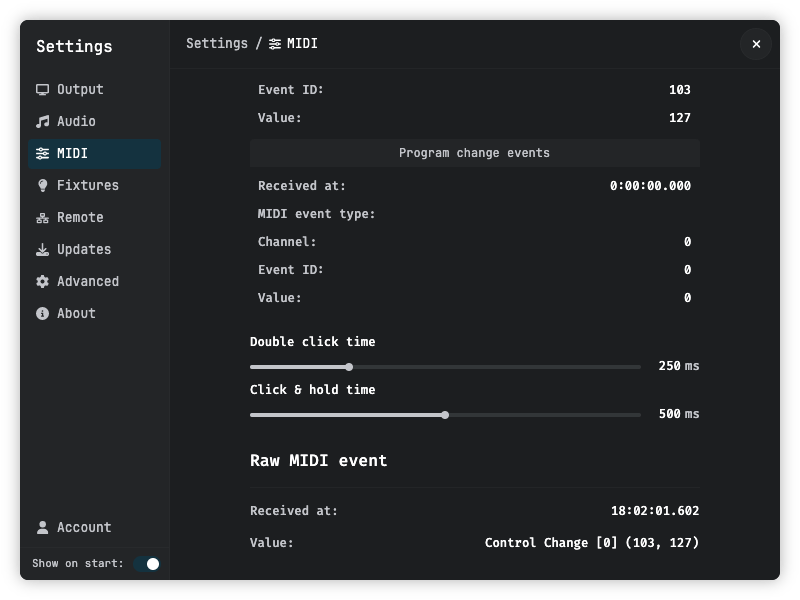Click the Output monitor icon in the sidebar
800x600 pixels.
coord(42,90)
